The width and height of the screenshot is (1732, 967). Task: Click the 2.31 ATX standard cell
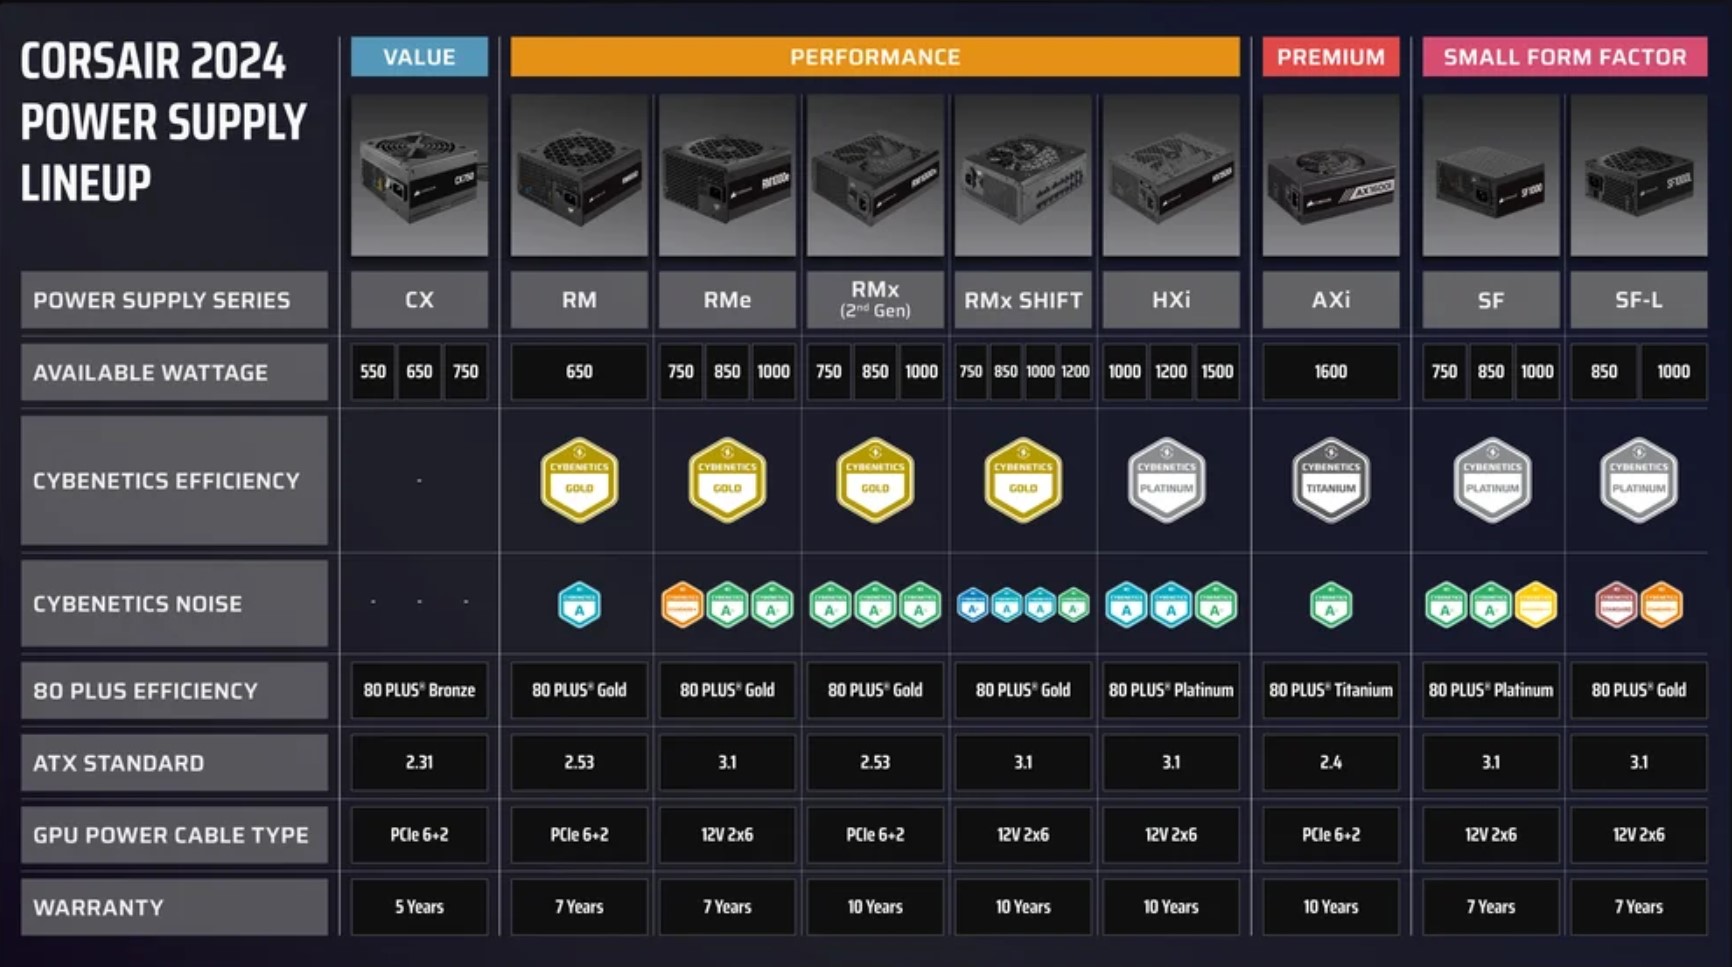point(419,762)
